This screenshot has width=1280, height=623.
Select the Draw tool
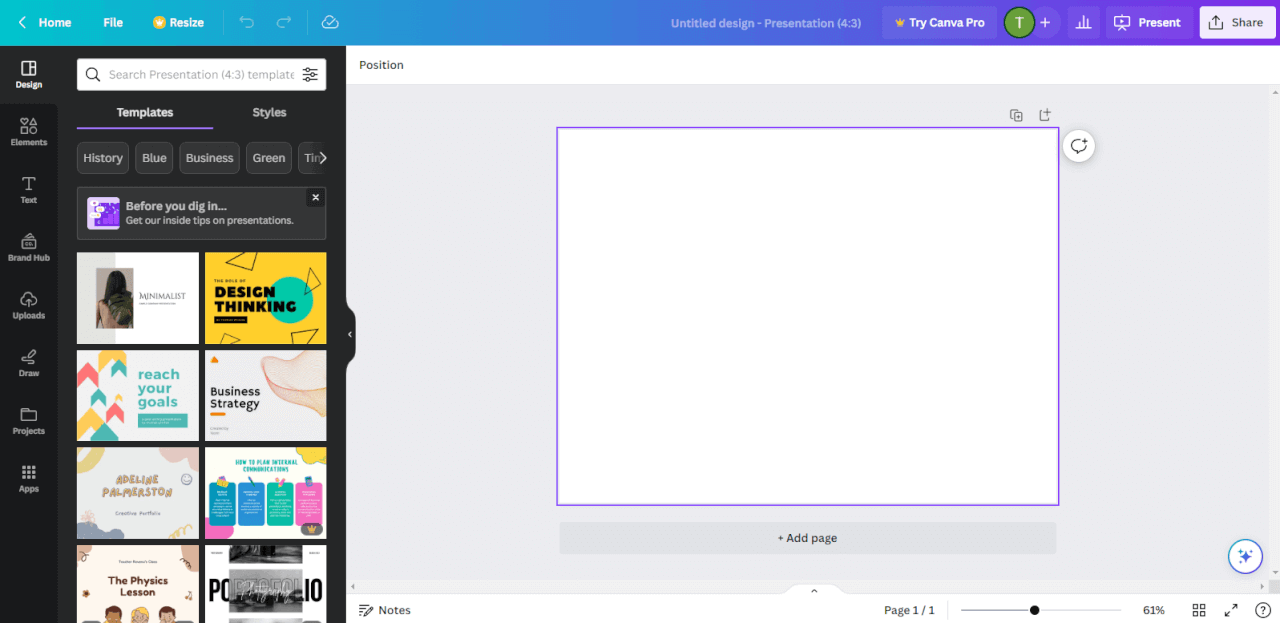click(28, 363)
